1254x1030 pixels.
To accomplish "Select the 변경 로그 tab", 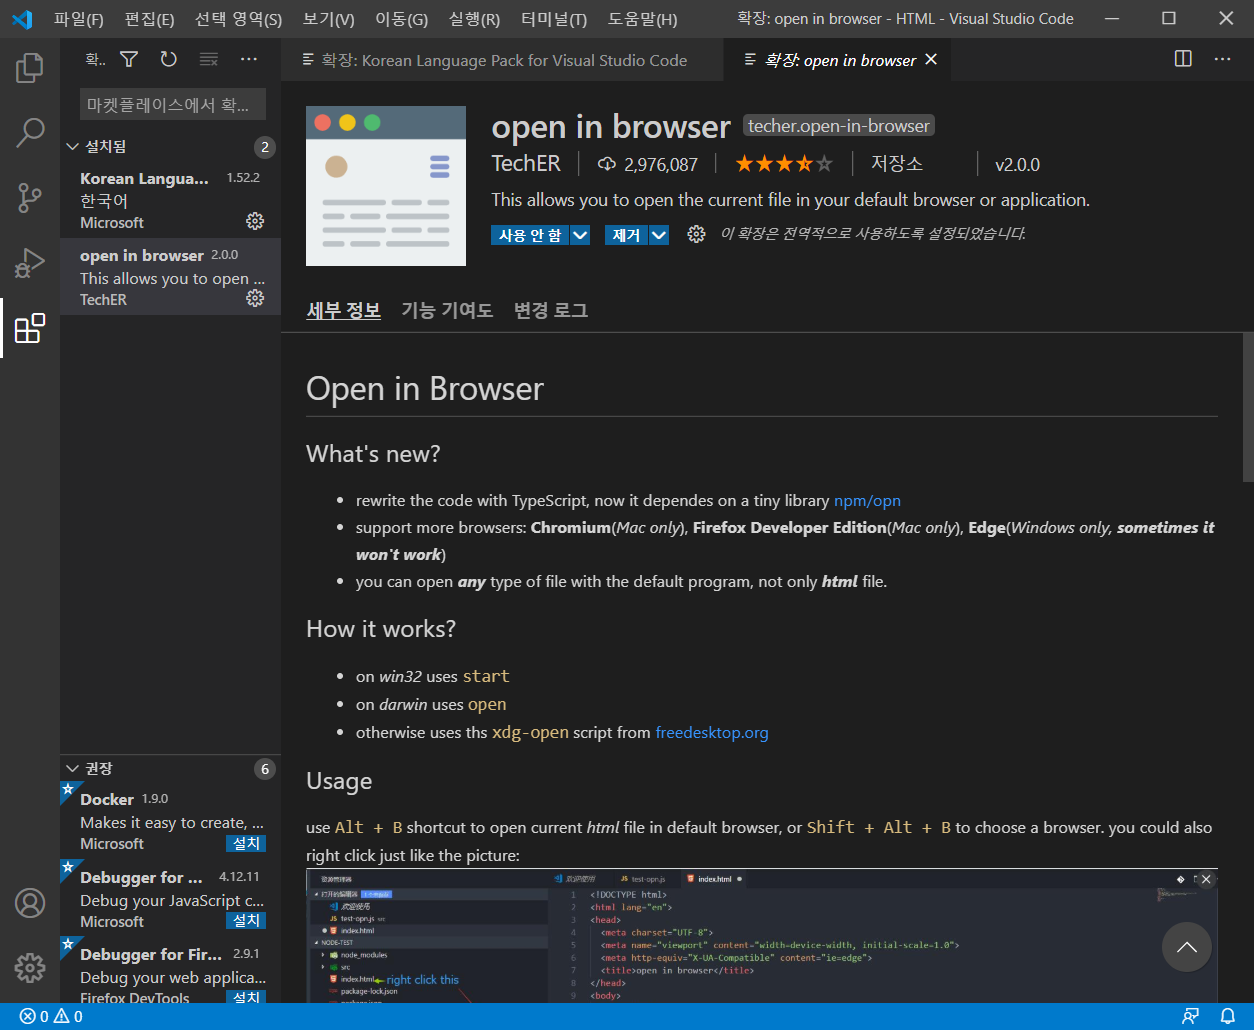I will tap(551, 310).
